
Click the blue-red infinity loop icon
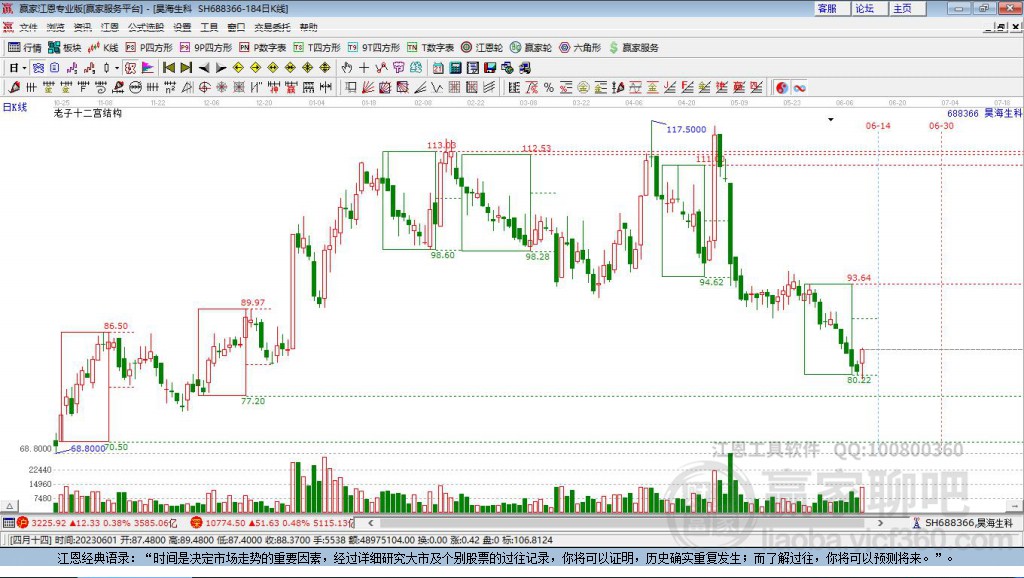(799, 88)
